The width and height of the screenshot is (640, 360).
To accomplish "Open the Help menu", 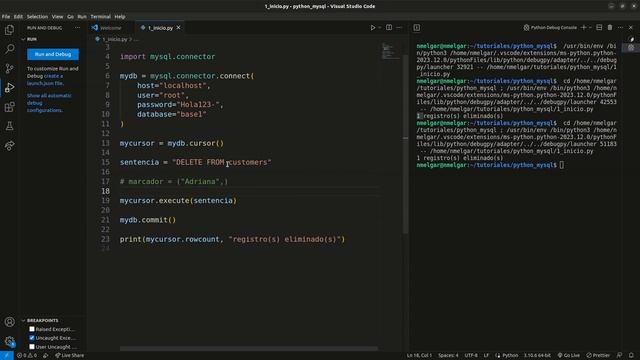I will 120,17.
